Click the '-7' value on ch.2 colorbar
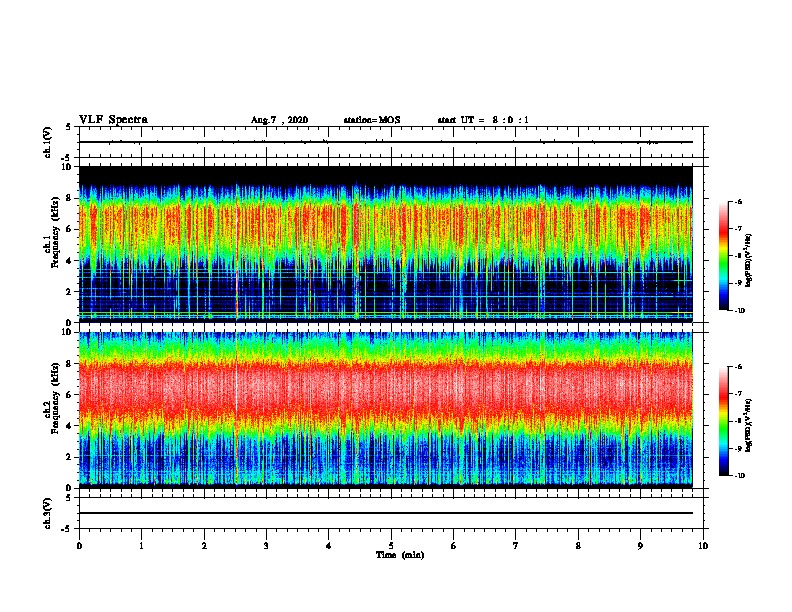The width and height of the screenshot is (792, 612). [x=738, y=394]
